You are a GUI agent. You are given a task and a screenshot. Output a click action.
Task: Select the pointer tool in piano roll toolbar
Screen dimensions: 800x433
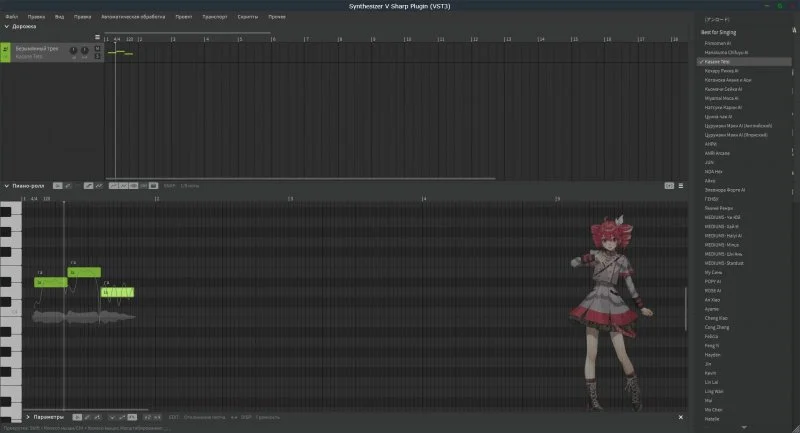(58, 186)
